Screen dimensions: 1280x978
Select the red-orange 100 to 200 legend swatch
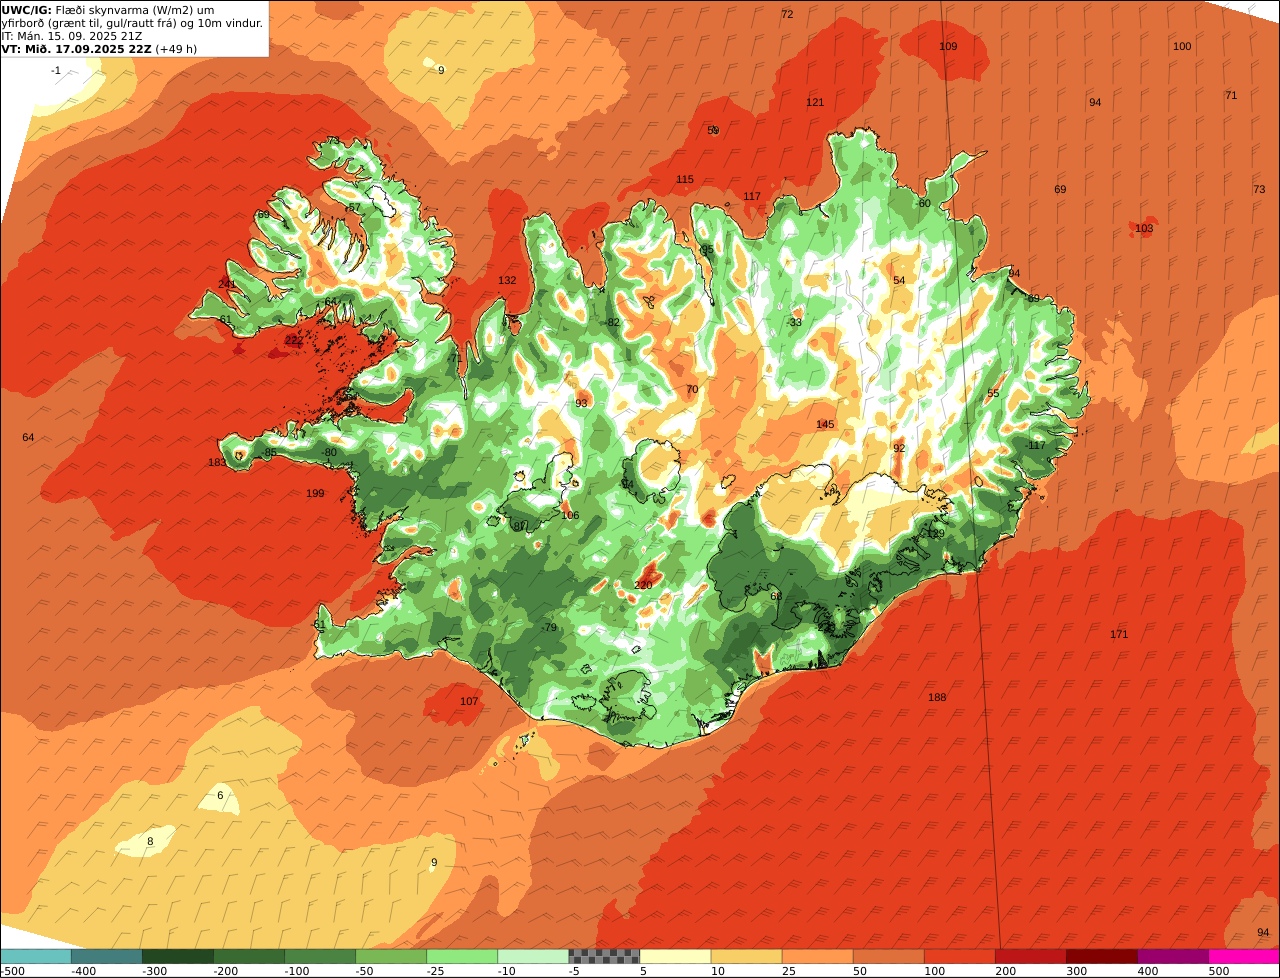click(959, 956)
